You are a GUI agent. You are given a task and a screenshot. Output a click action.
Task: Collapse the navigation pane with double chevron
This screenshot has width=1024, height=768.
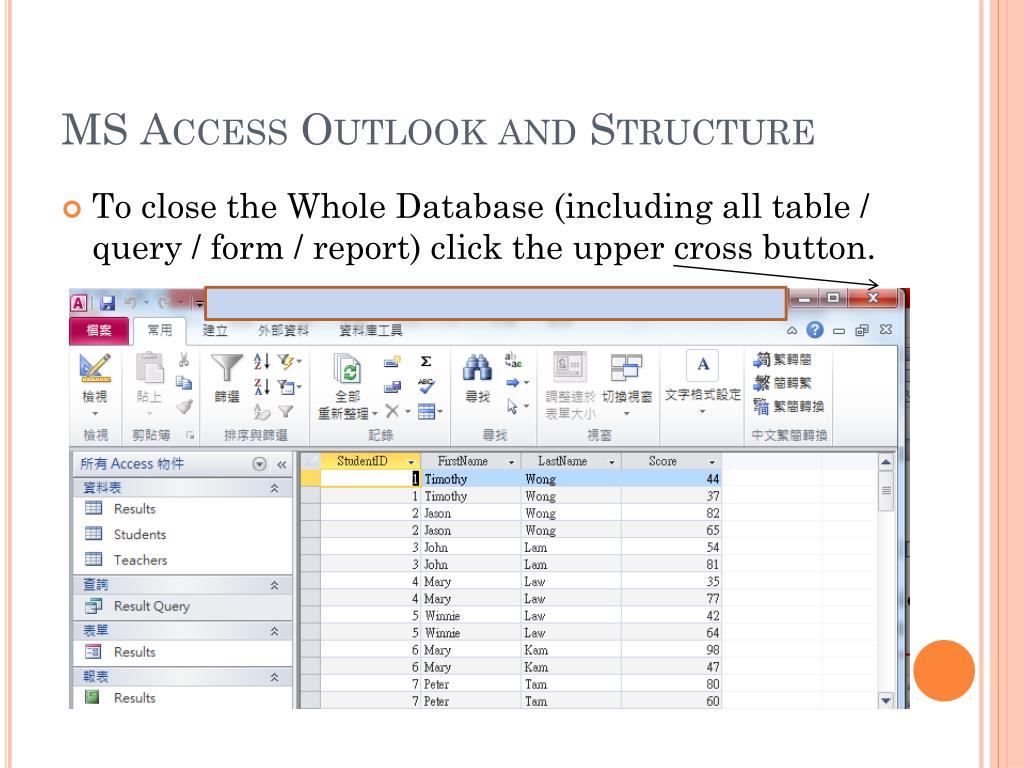tap(281, 464)
